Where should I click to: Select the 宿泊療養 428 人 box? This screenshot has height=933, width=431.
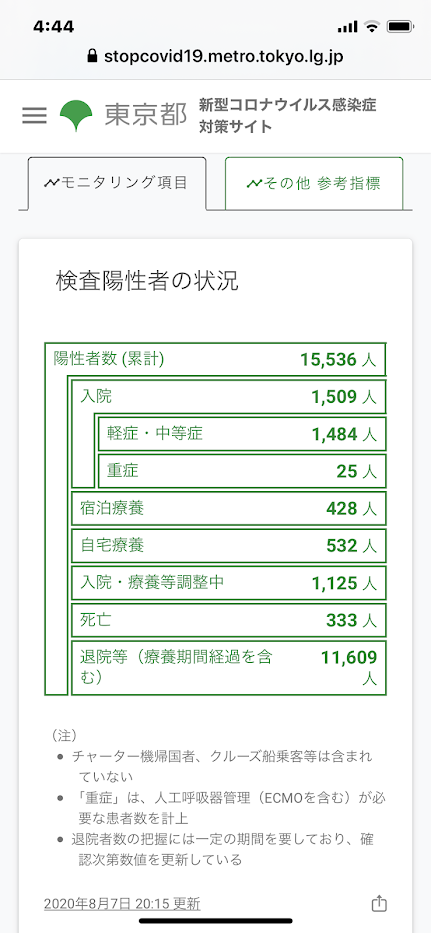tap(229, 509)
